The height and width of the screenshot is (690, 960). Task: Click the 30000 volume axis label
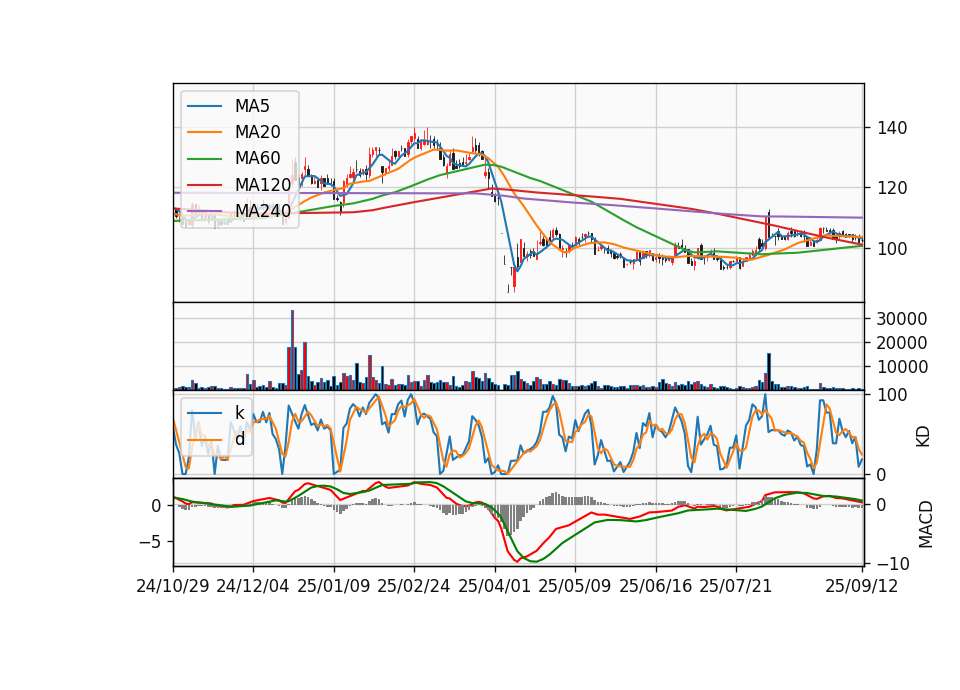click(902, 319)
